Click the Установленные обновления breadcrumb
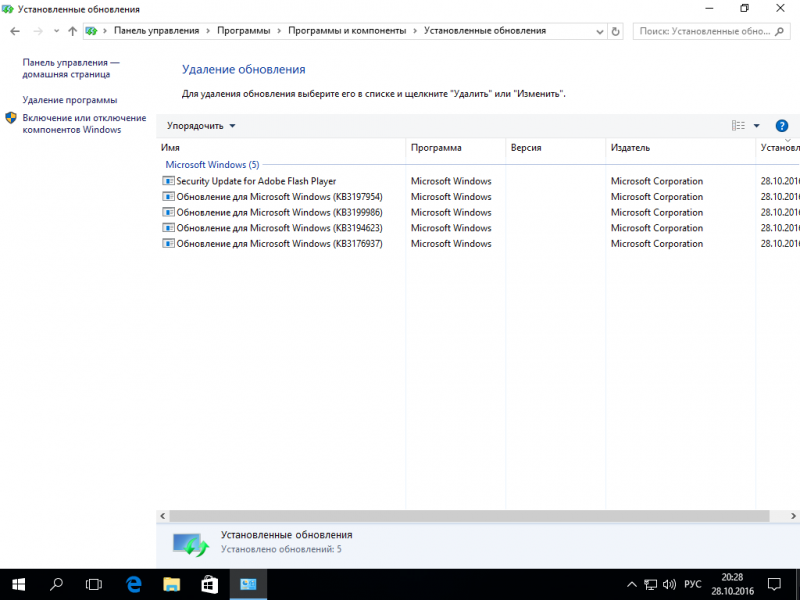 [485, 31]
